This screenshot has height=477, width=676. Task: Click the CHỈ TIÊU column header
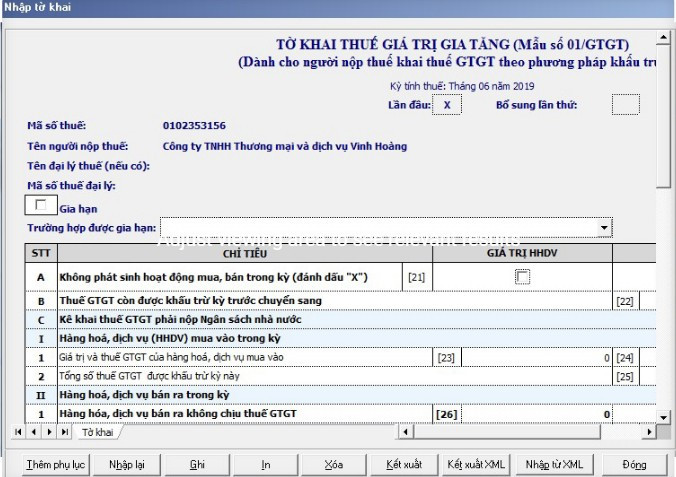(x=244, y=253)
